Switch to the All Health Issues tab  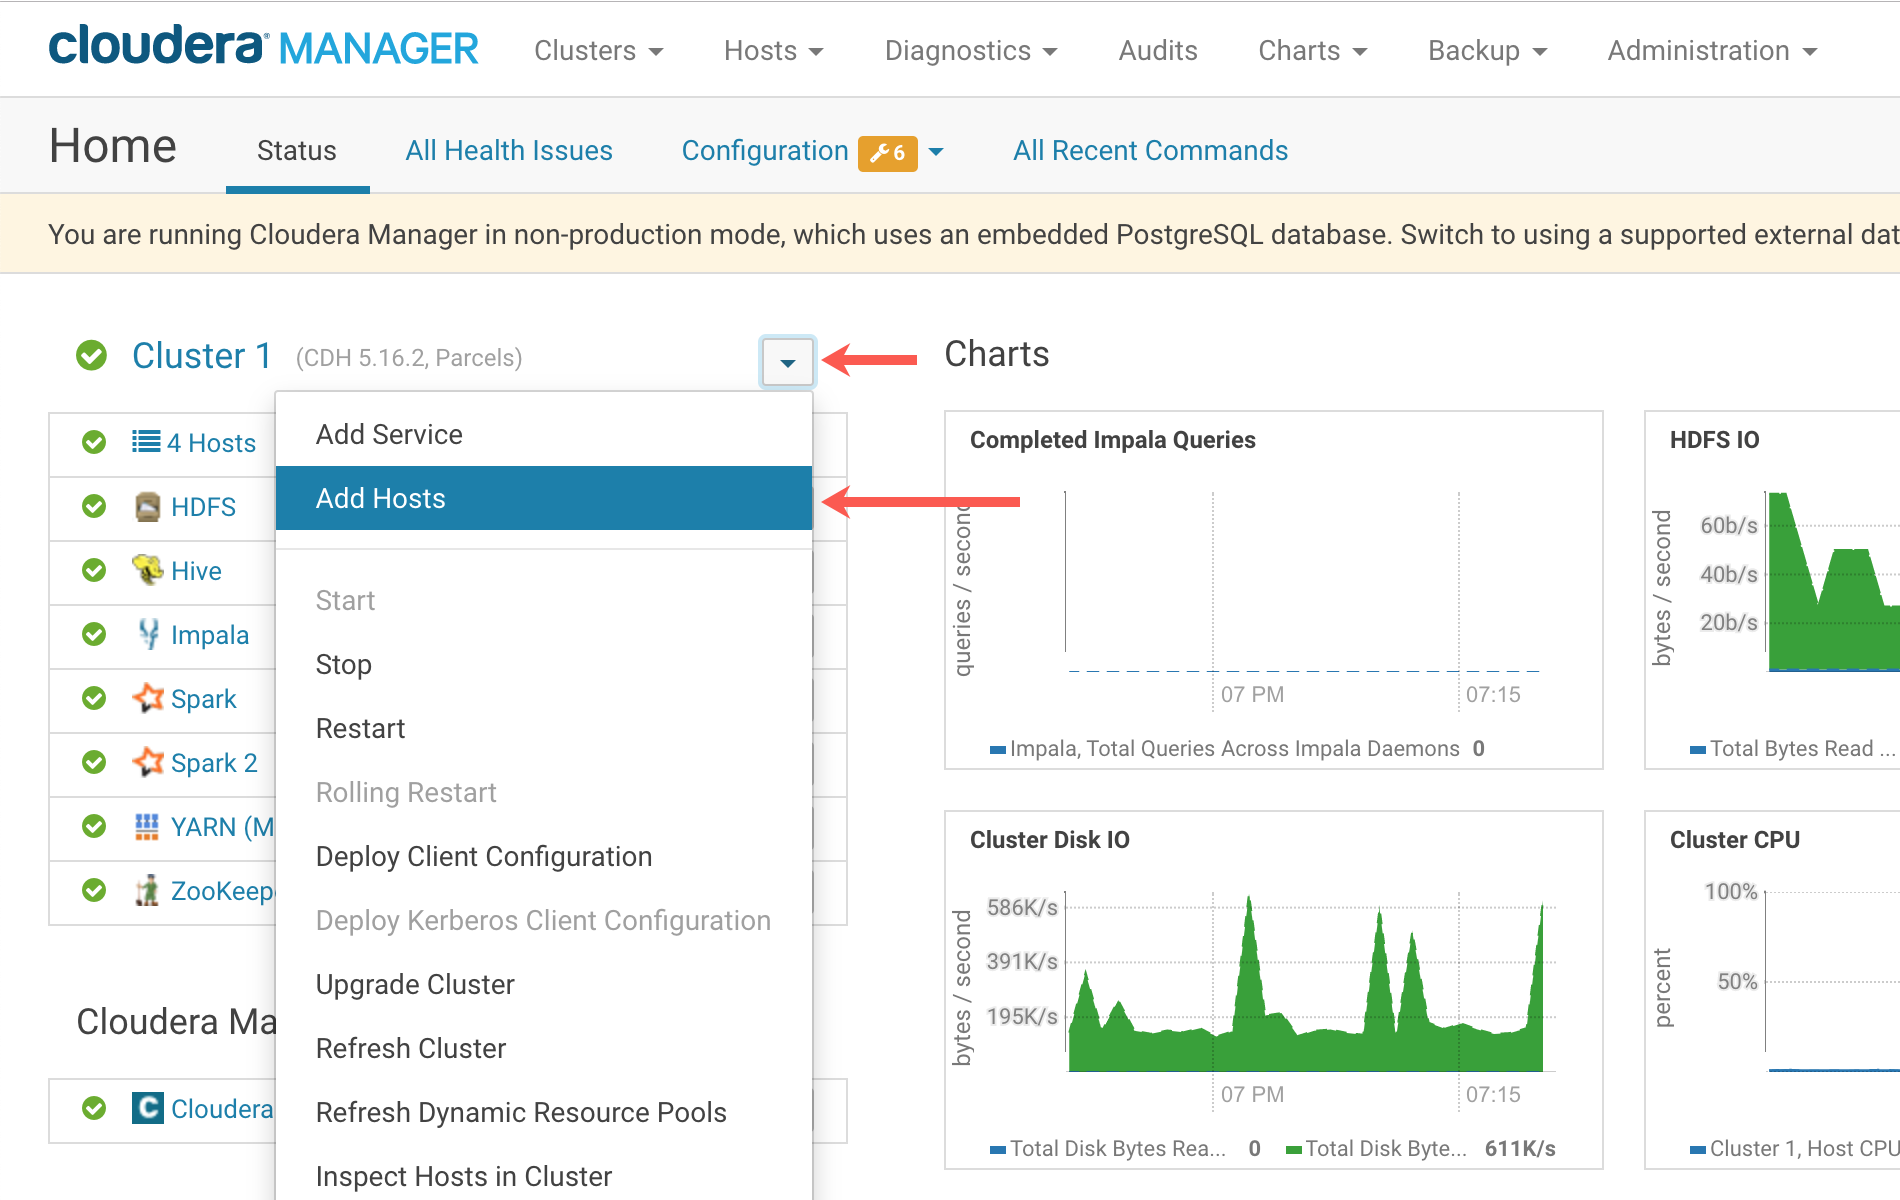509,150
